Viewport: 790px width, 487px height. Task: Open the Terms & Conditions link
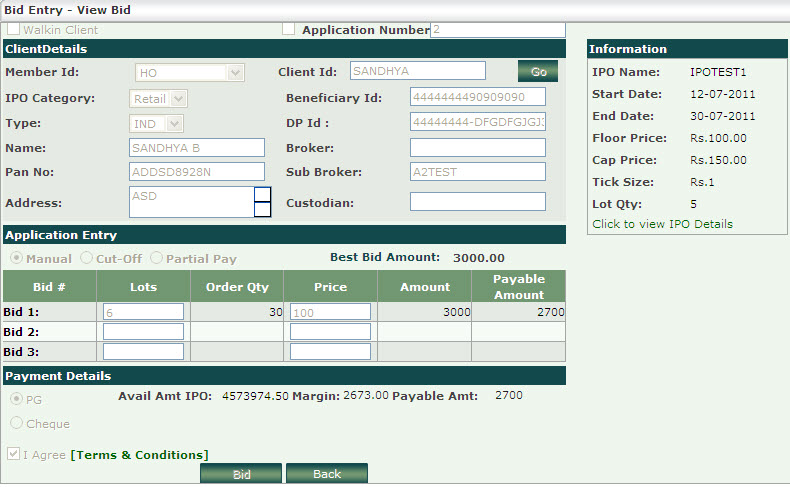pyautogui.click(x=139, y=455)
